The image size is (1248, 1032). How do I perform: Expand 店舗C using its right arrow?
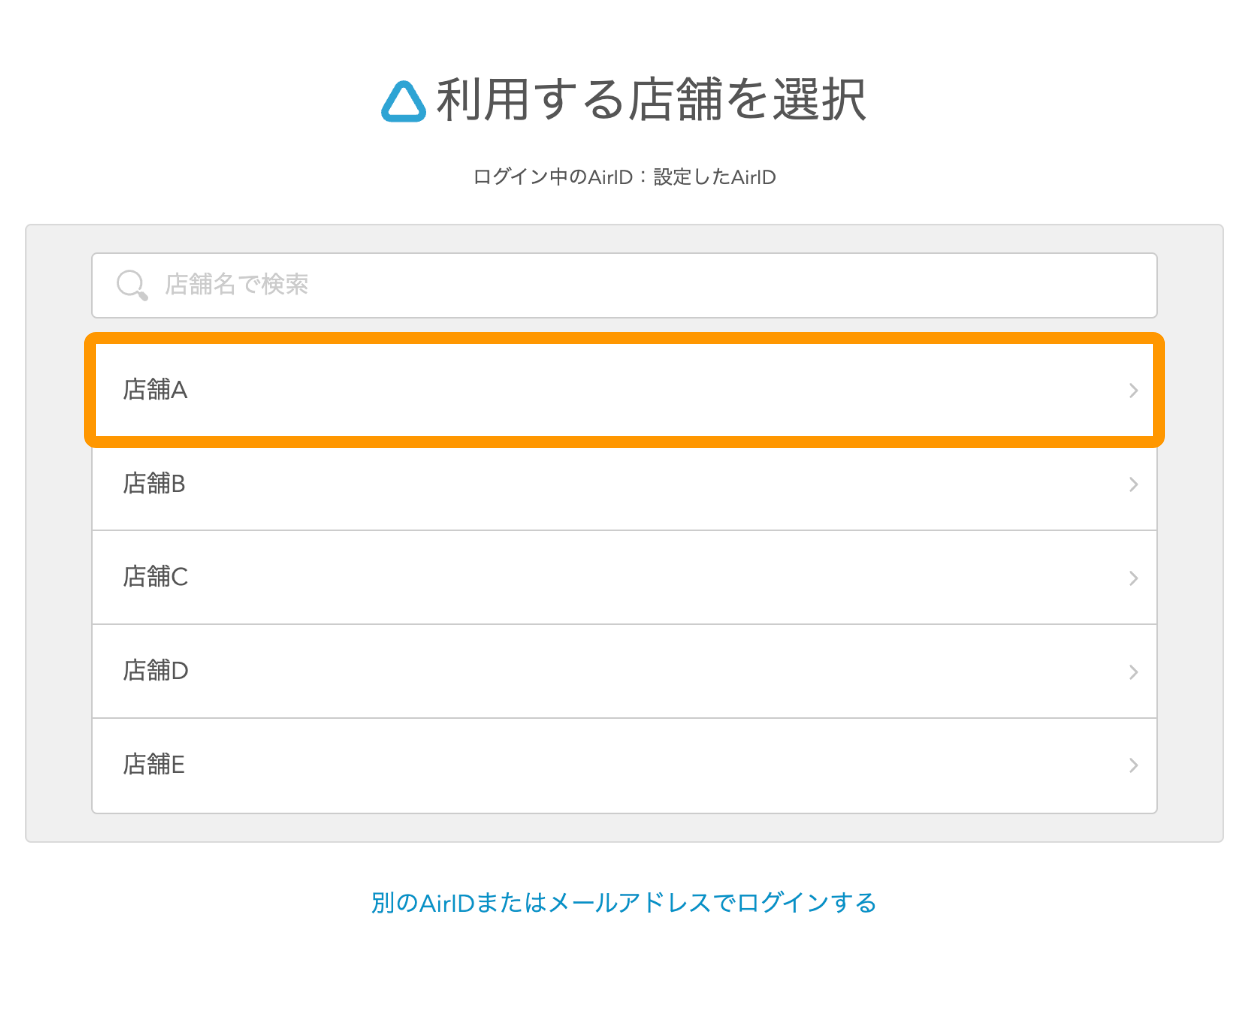pos(1133,578)
